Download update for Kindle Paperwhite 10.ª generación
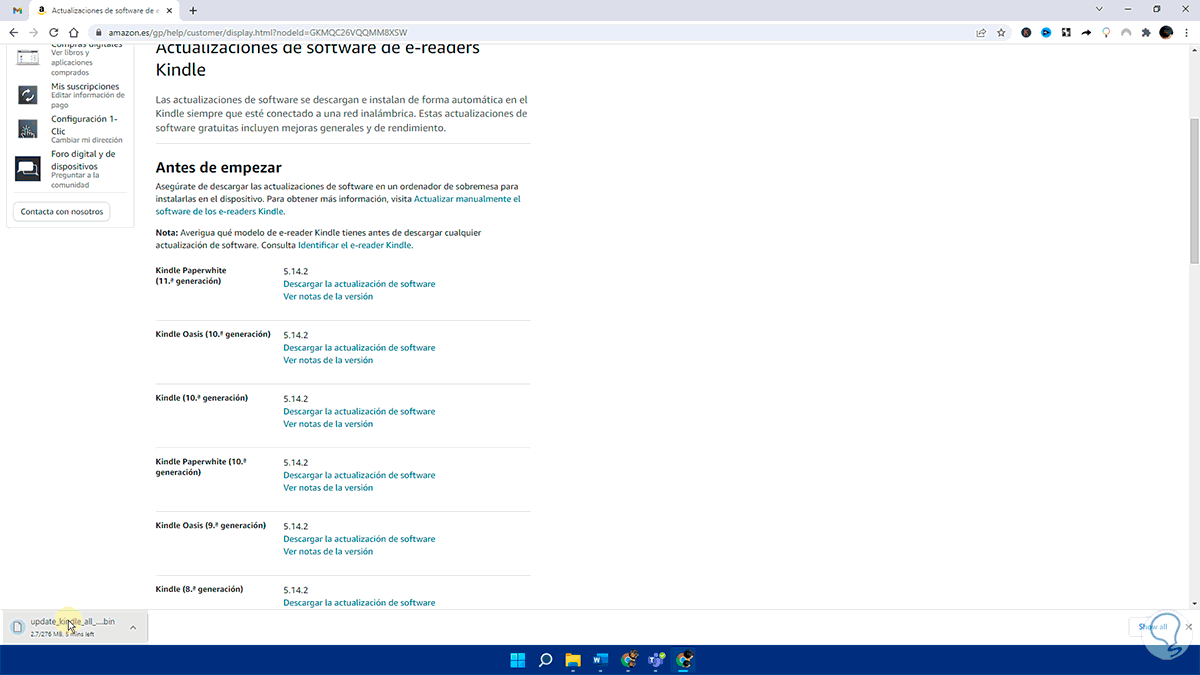 [359, 475]
